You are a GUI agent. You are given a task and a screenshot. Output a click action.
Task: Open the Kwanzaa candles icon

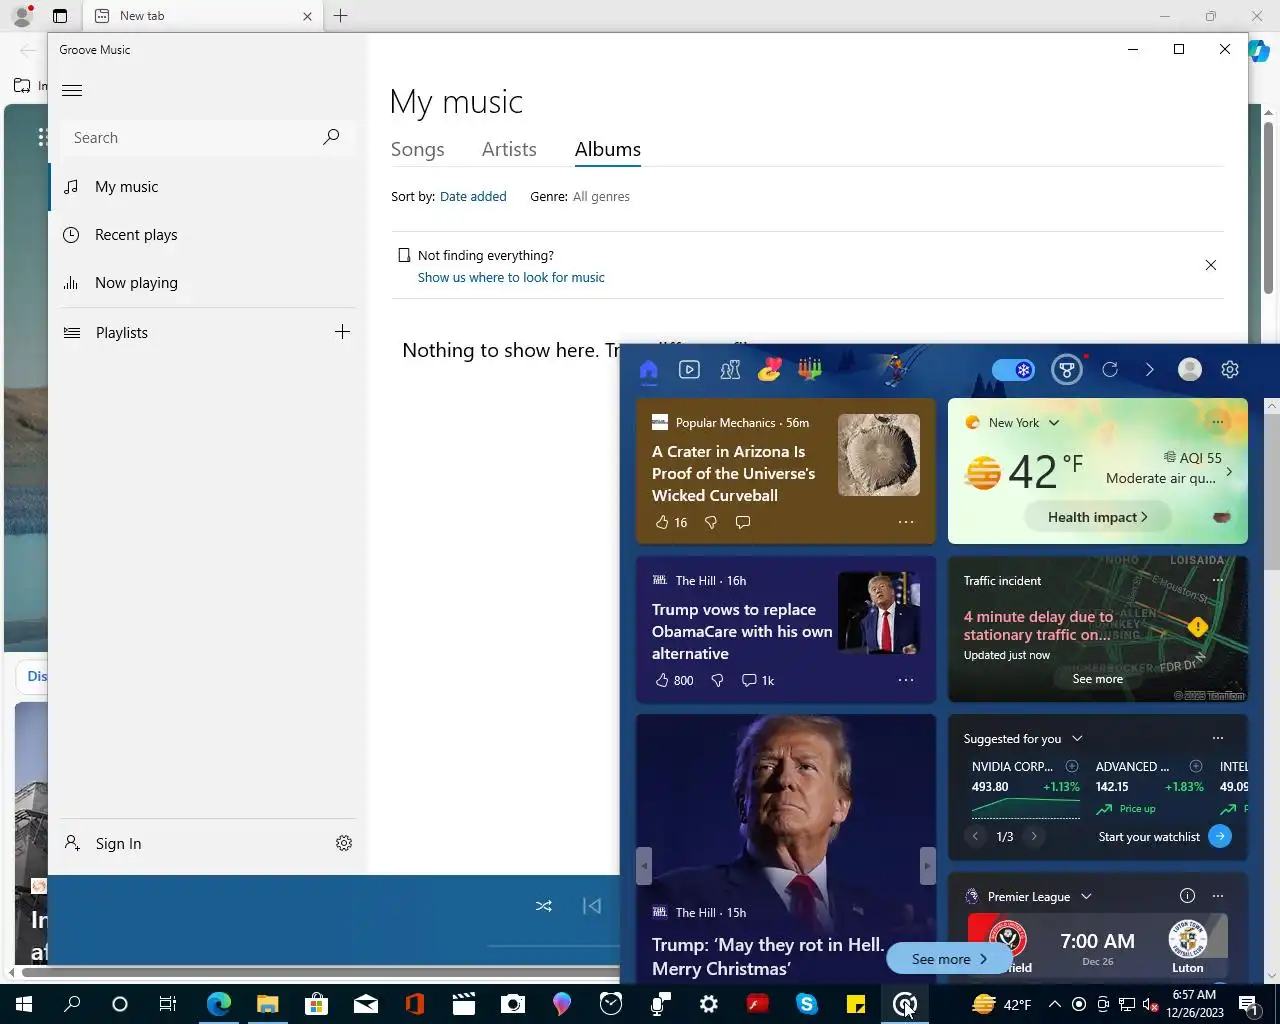coord(810,370)
